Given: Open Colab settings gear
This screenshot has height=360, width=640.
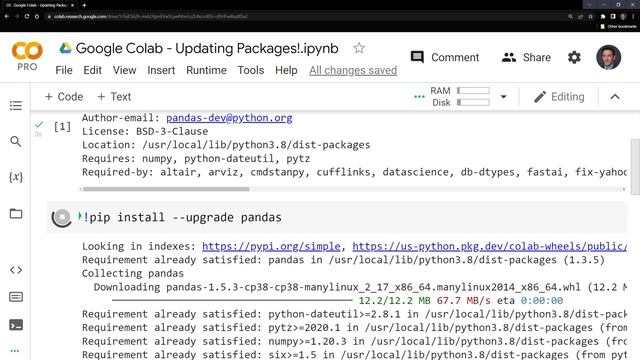Looking at the screenshot, I should [x=574, y=57].
